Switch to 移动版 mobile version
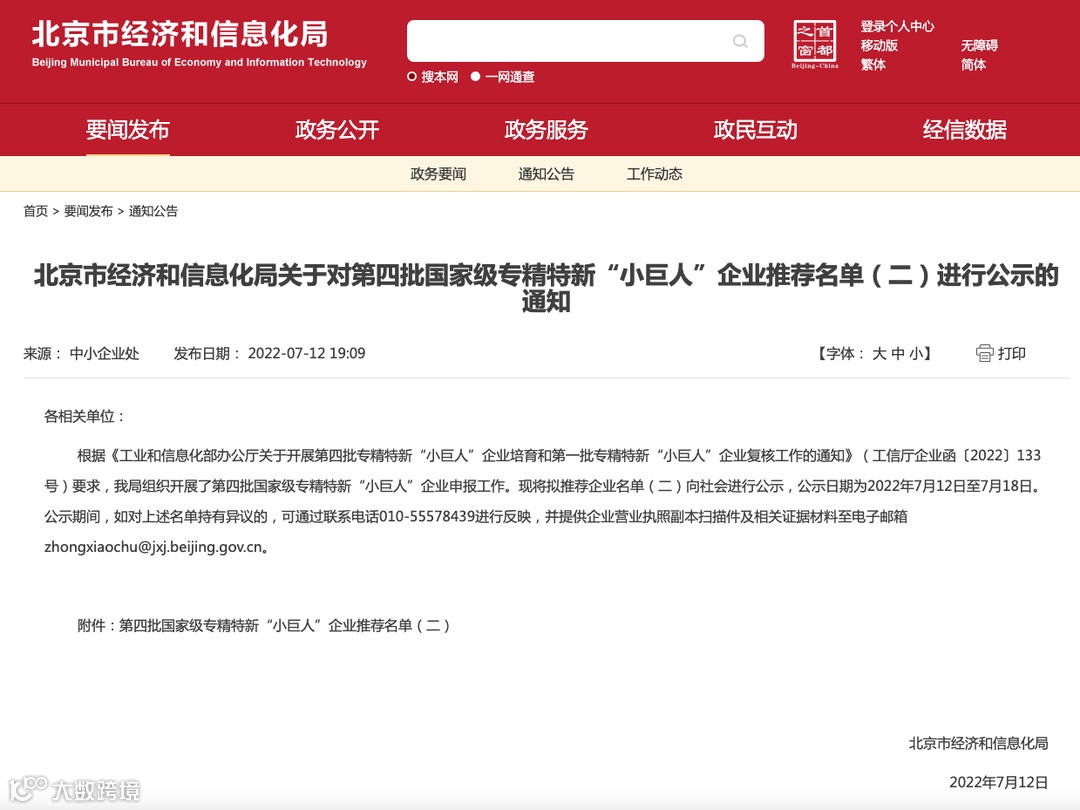This screenshot has height=810, width=1080. [x=879, y=45]
